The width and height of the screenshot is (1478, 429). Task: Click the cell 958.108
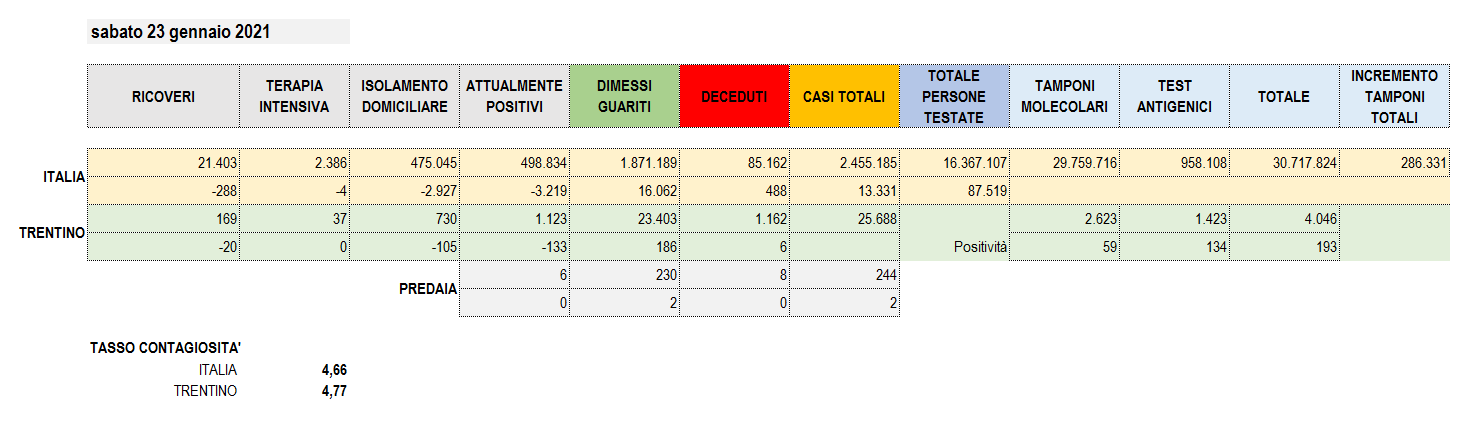1174,162
